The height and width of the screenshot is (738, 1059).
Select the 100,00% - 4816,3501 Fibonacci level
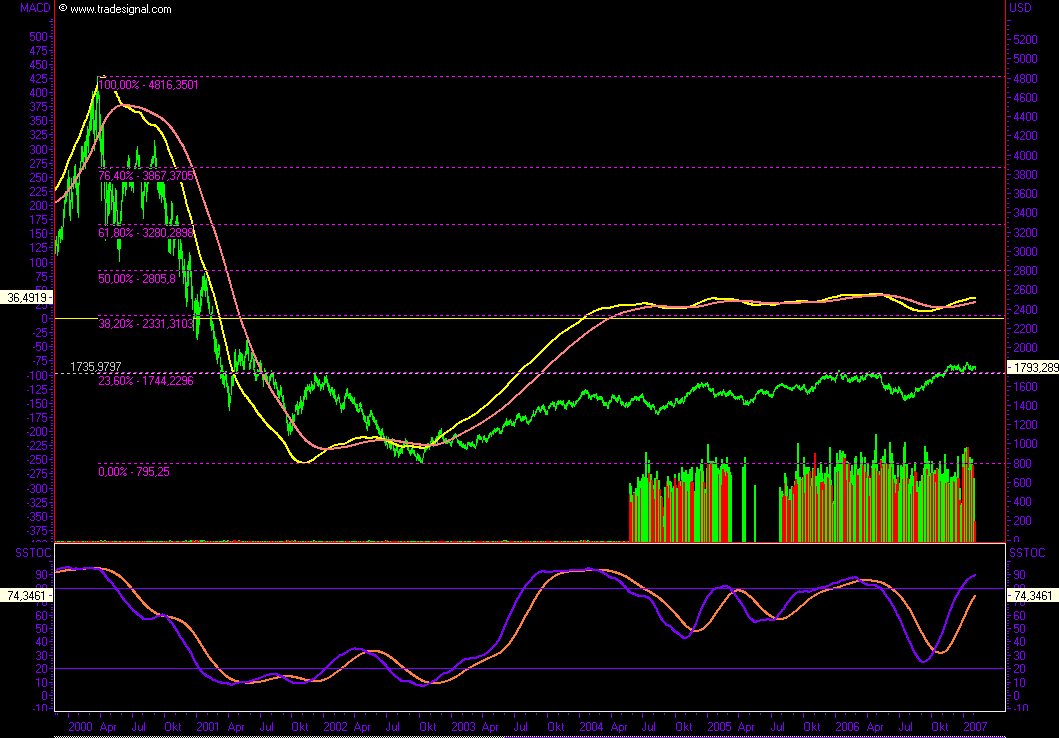[148, 85]
